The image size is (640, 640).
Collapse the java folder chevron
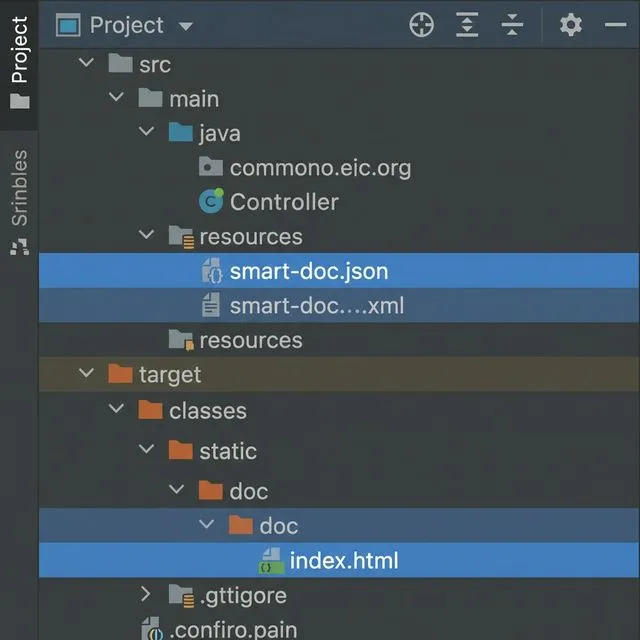[147, 133]
